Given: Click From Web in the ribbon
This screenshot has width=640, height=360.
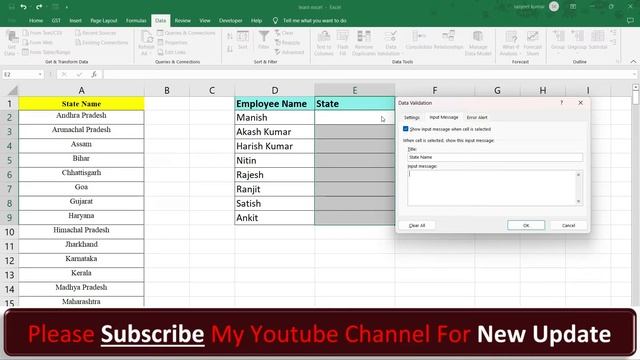Looking at the screenshot, I should pyautogui.click(x=38, y=42).
